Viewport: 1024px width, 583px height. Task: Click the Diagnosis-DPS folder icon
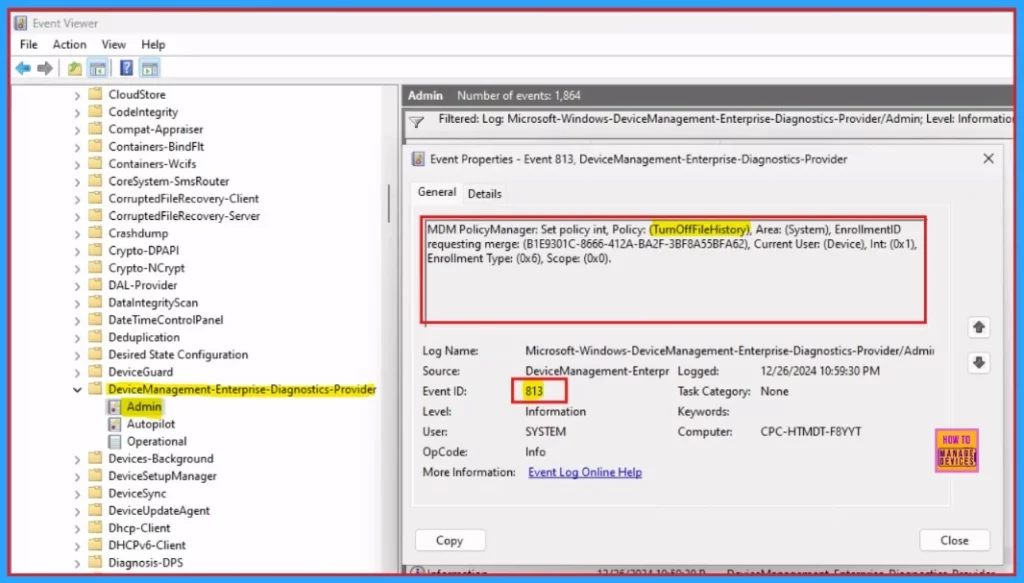[95, 562]
